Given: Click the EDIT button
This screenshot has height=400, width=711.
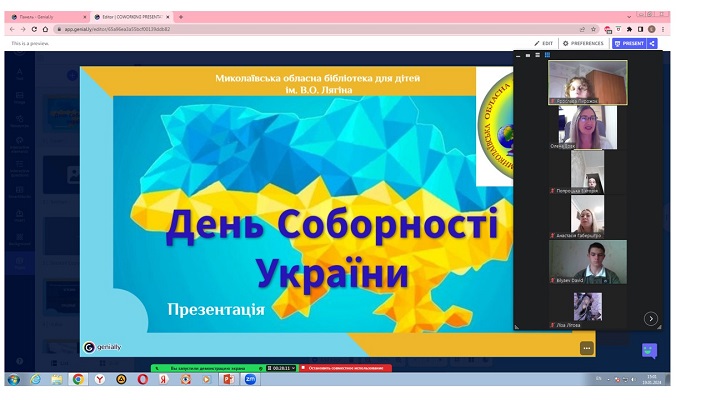Looking at the screenshot, I should (x=544, y=43).
